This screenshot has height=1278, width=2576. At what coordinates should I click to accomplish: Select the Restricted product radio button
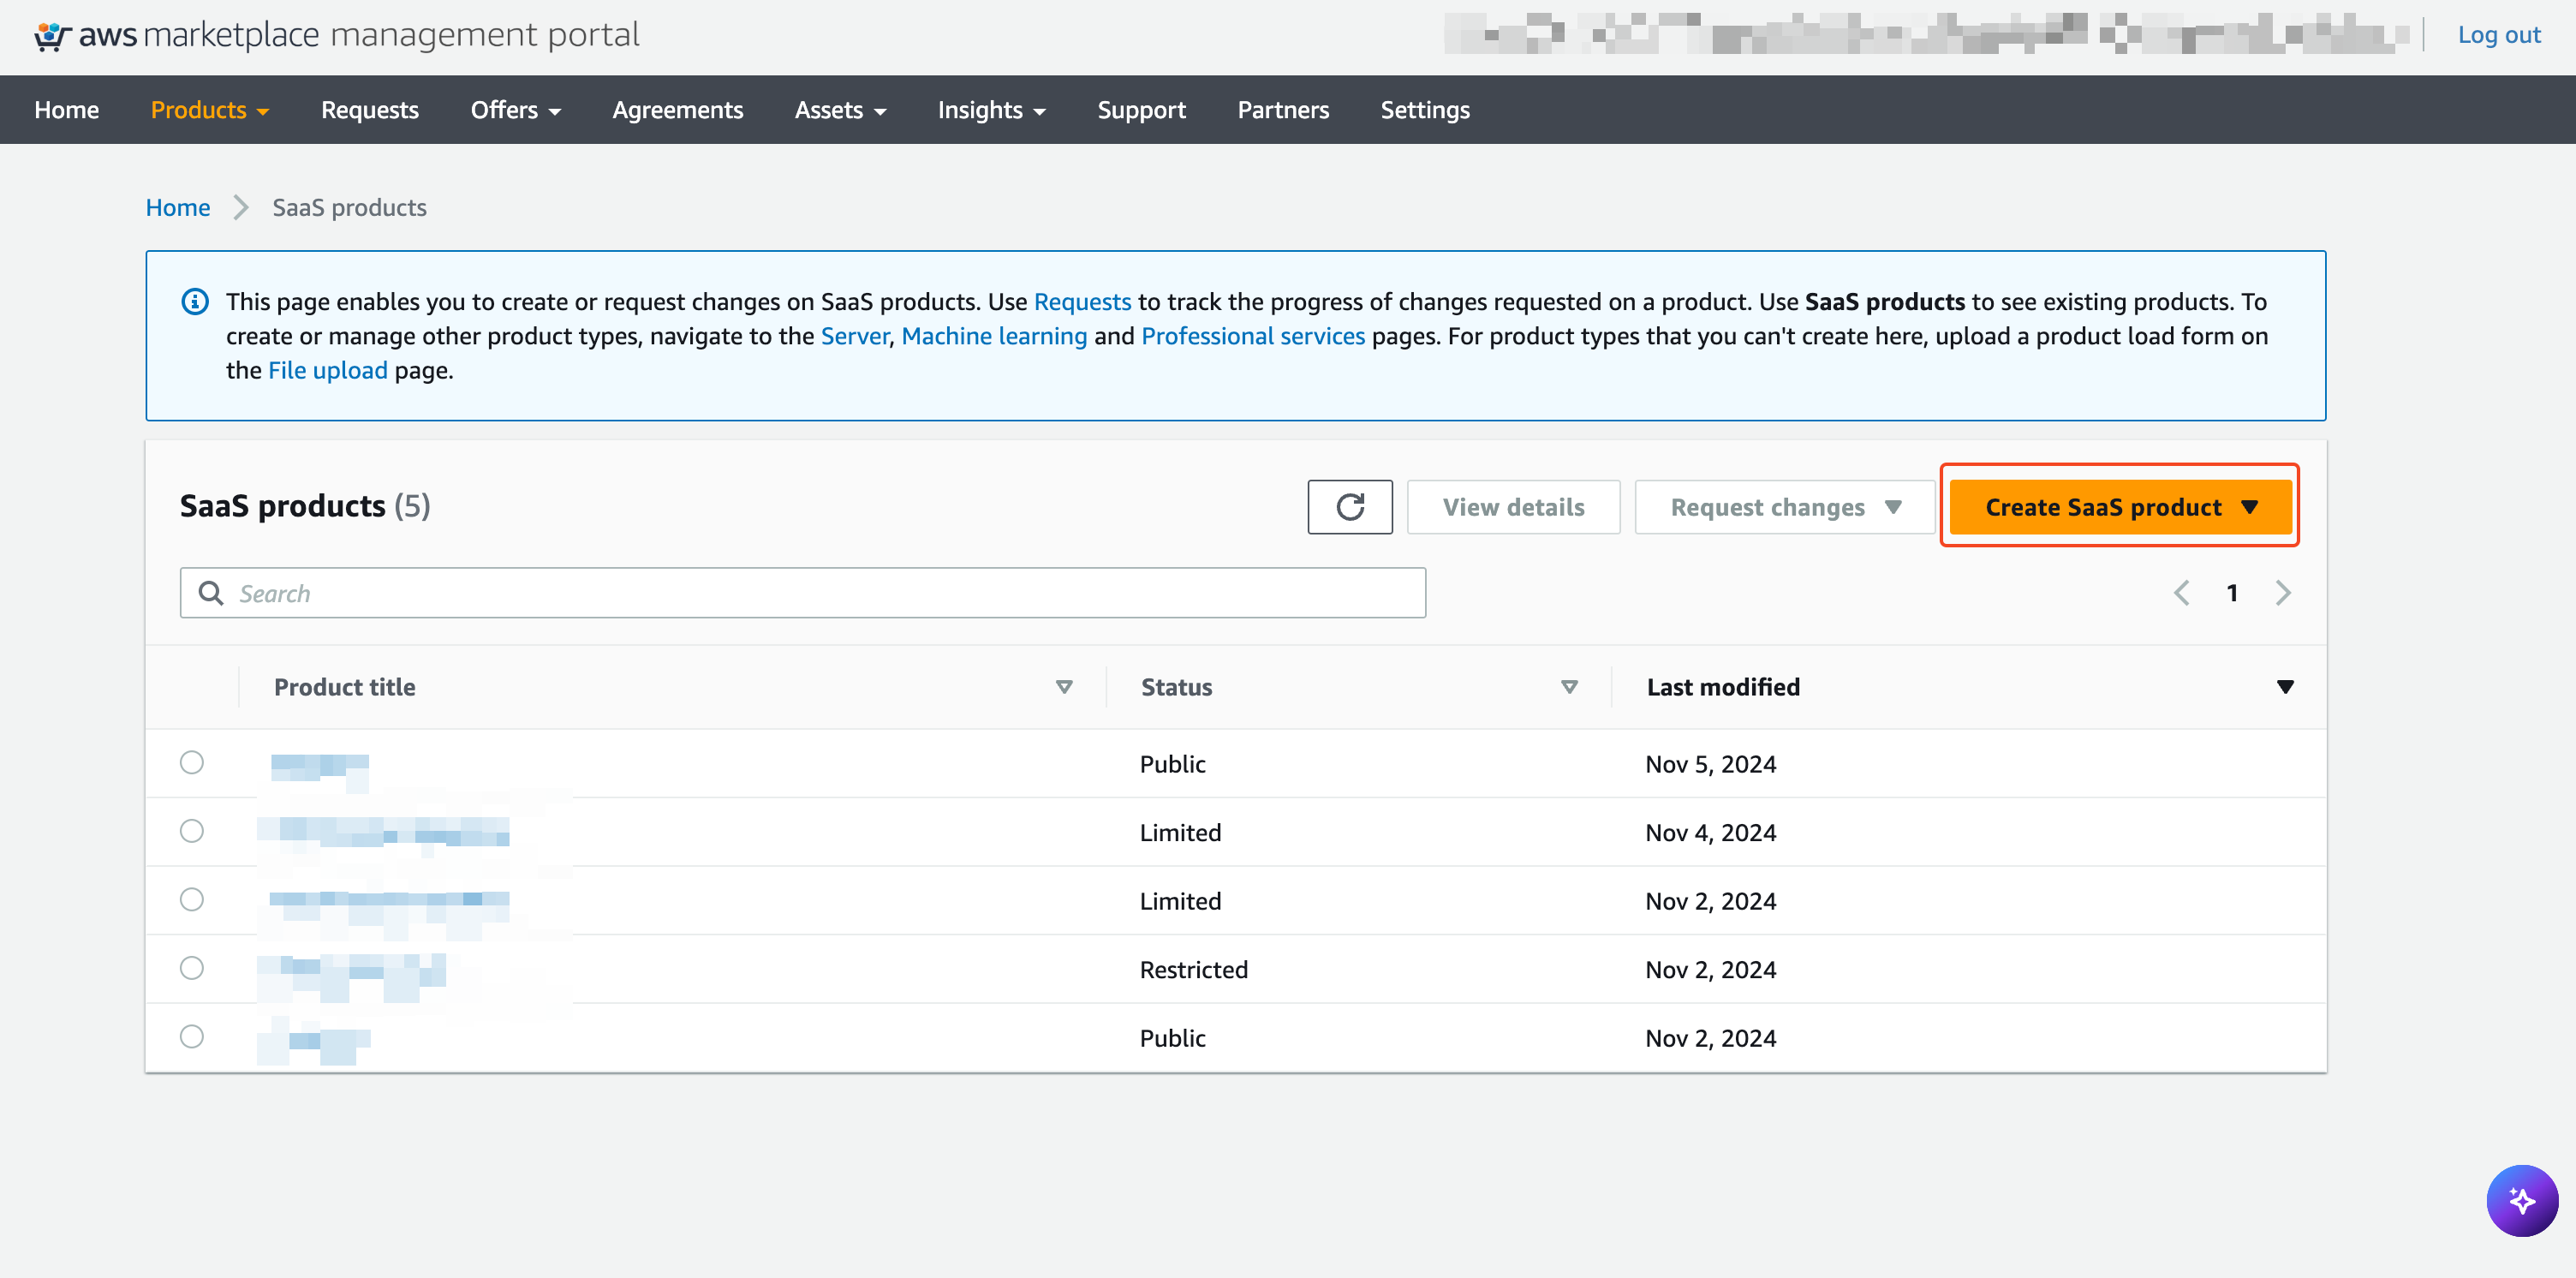[192, 968]
